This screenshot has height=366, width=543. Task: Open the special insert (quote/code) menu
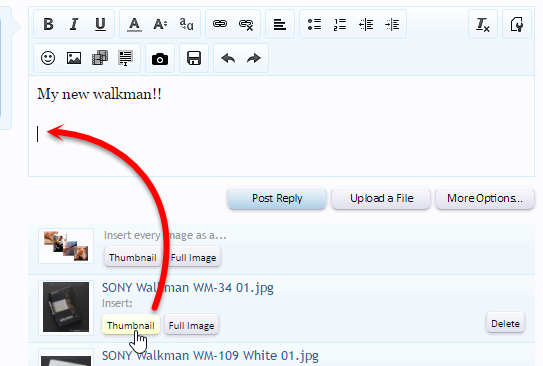[125, 58]
